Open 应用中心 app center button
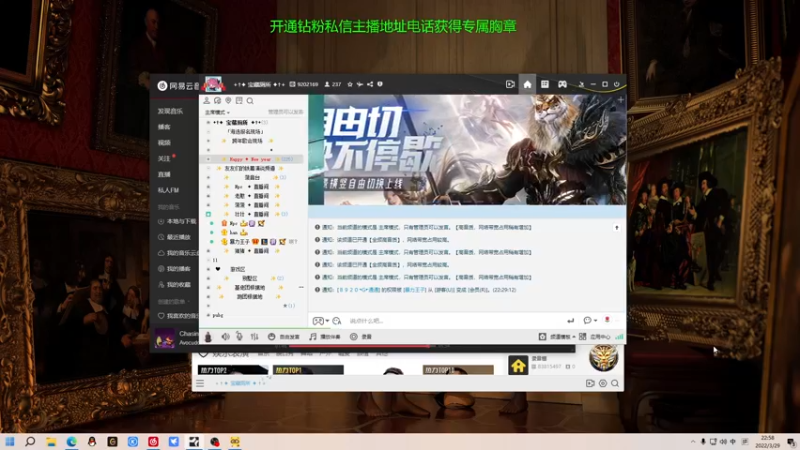Image resolution: width=800 pixels, height=450 pixels. tap(596, 337)
